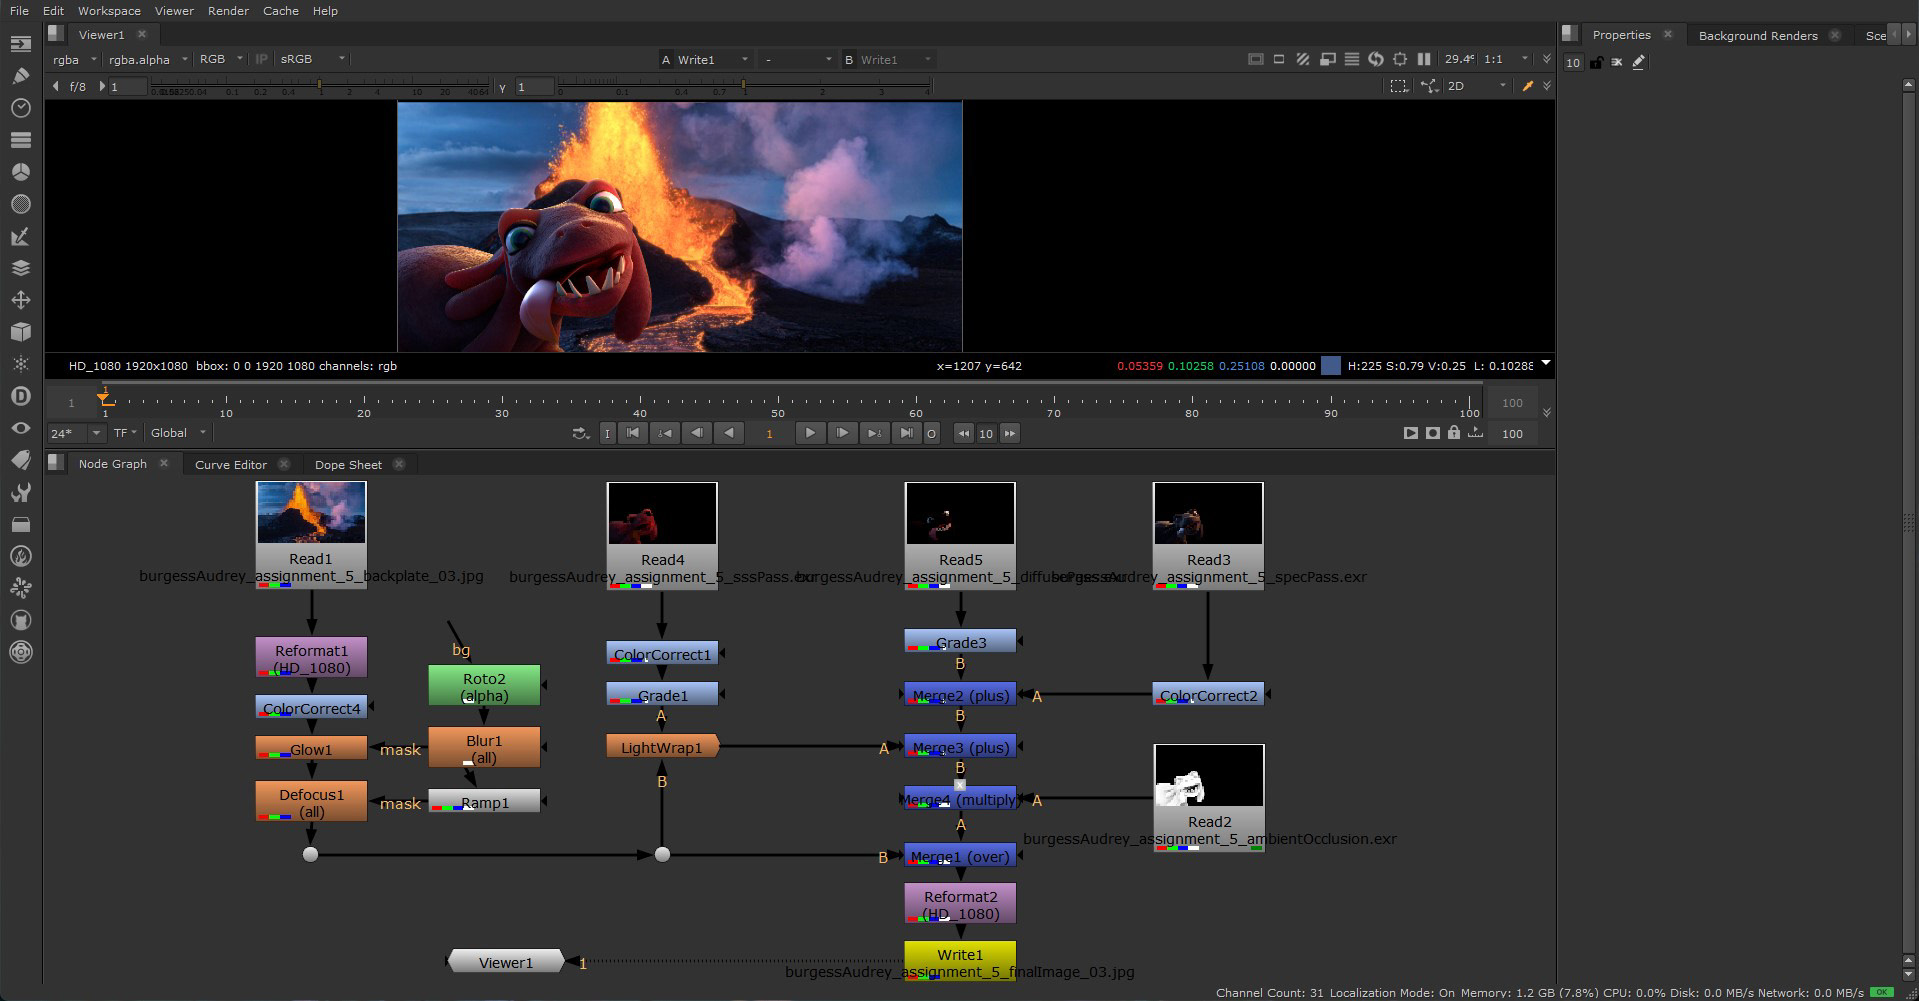The width and height of the screenshot is (1919, 1001).
Task: Open the FurnaceCore plugins icon
Action: coord(20,556)
